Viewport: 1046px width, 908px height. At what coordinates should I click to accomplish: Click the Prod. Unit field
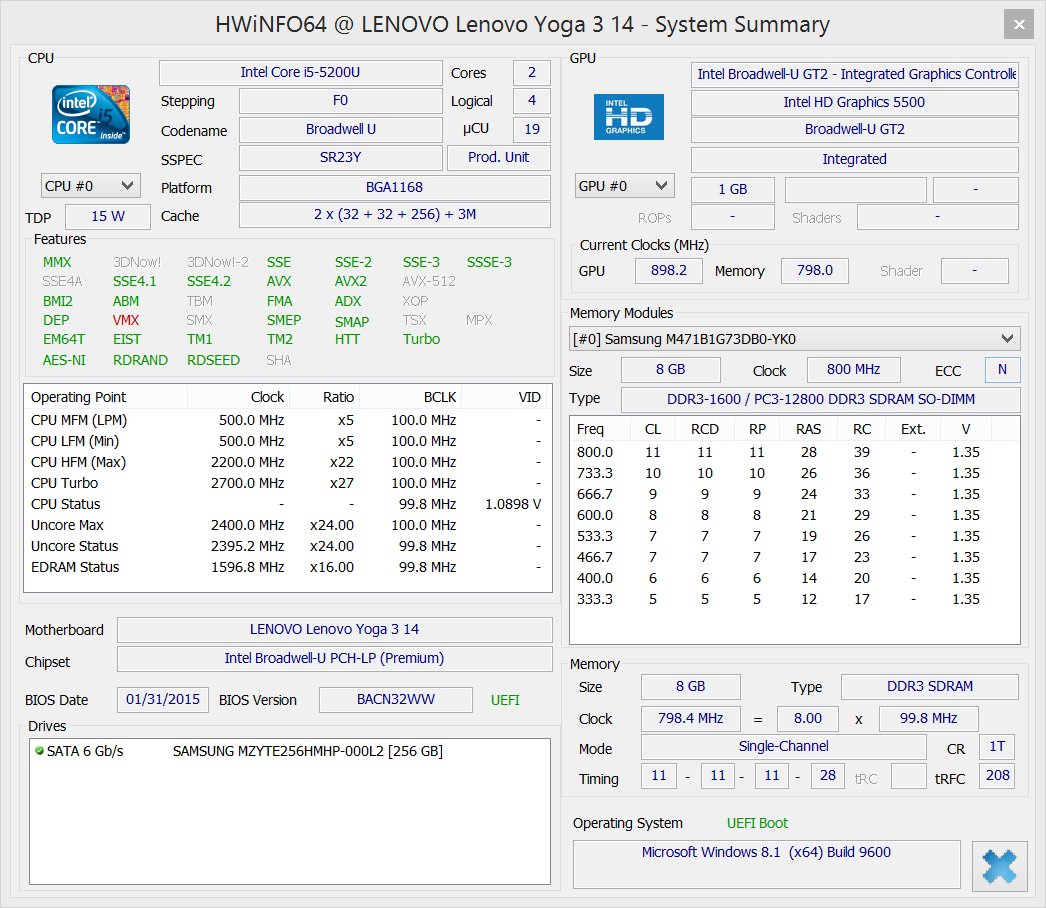click(498, 157)
